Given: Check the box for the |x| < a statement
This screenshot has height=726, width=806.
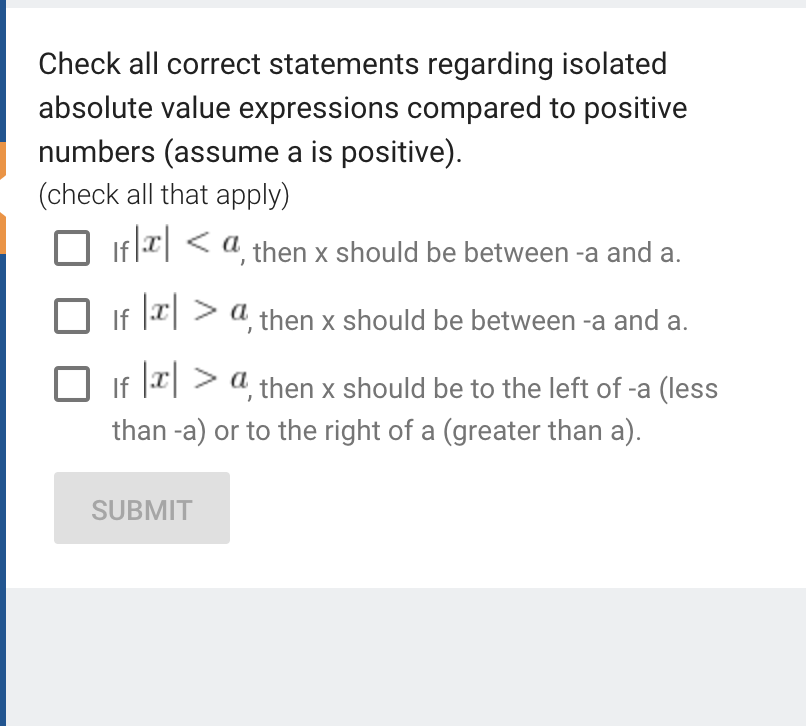Looking at the screenshot, I should (x=71, y=248).
